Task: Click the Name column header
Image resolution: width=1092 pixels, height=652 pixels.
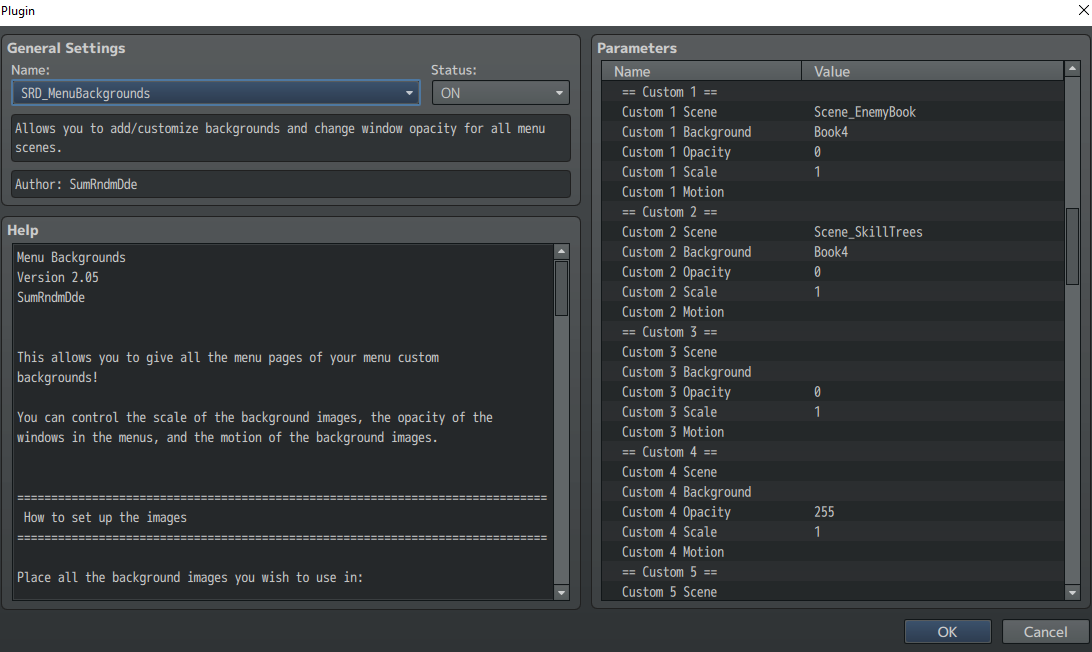Action: [x=702, y=71]
